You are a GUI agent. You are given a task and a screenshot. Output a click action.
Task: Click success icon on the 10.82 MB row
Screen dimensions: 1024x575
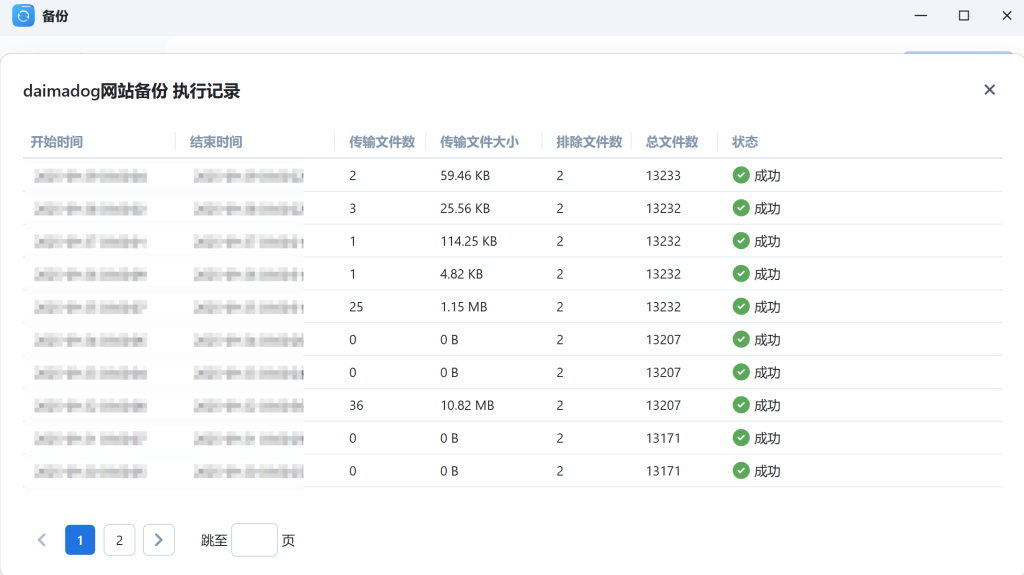[741, 405]
